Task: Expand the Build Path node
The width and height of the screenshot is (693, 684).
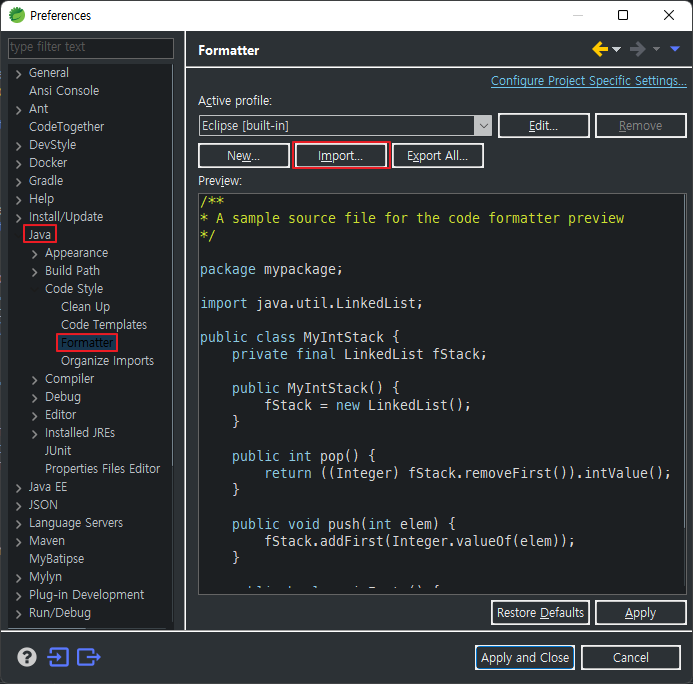Action: pos(34,272)
